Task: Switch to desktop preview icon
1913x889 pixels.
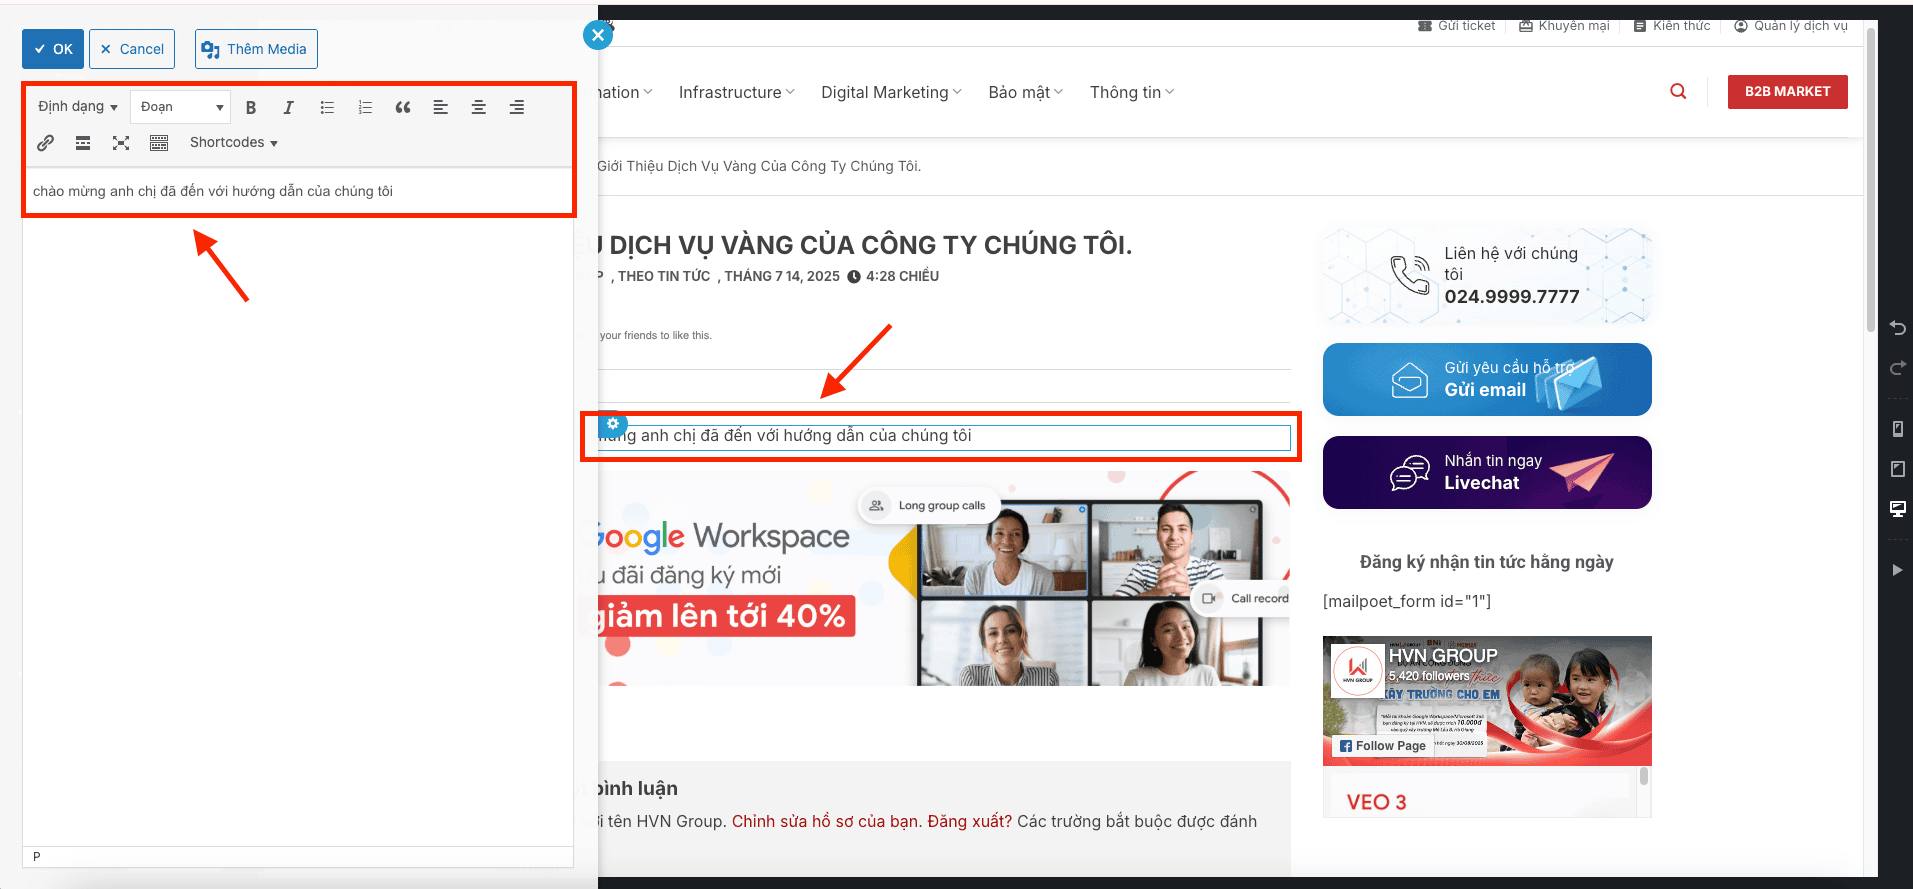Action: pyautogui.click(x=1897, y=509)
